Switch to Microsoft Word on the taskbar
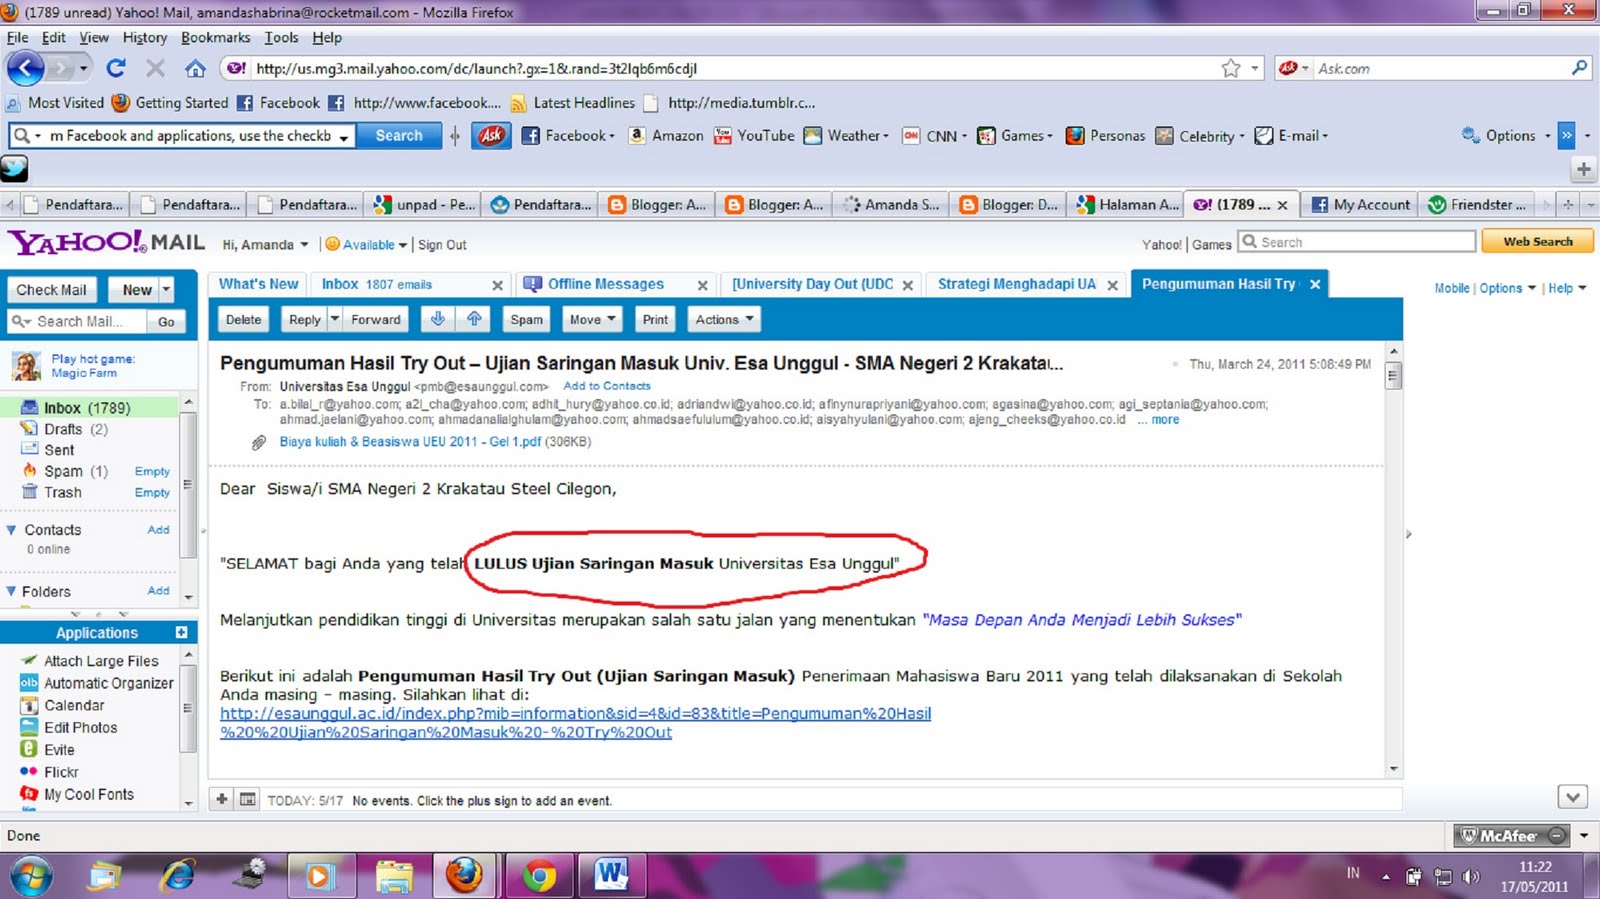The width and height of the screenshot is (1600, 899). (x=610, y=877)
